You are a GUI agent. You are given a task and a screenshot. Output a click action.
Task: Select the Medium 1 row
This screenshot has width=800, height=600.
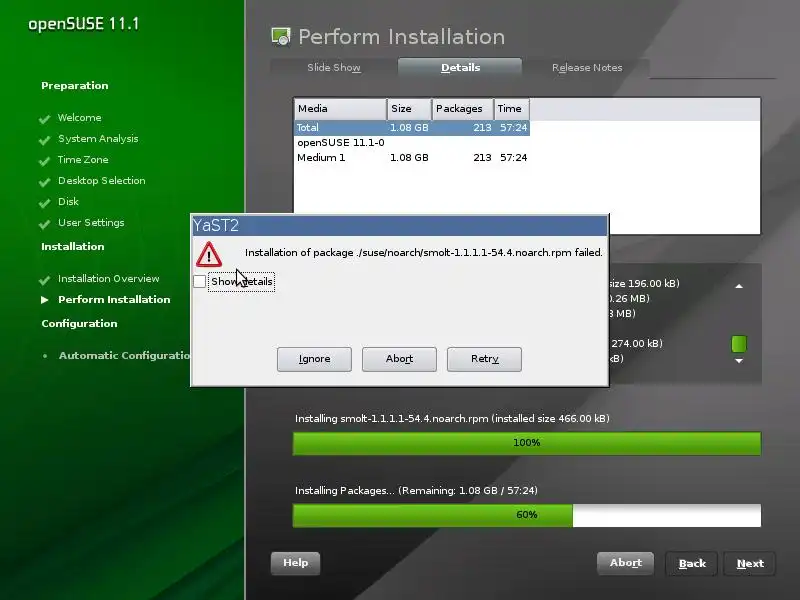(x=412, y=158)
